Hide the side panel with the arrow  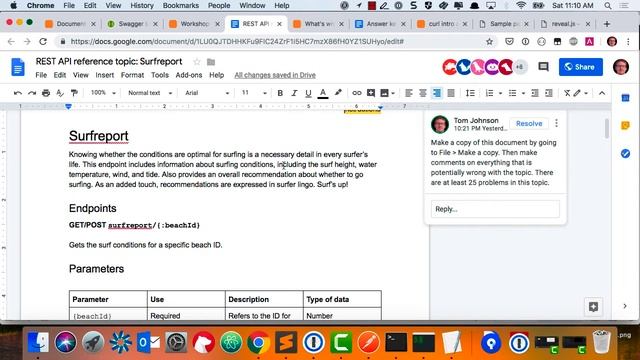(625, 306)
